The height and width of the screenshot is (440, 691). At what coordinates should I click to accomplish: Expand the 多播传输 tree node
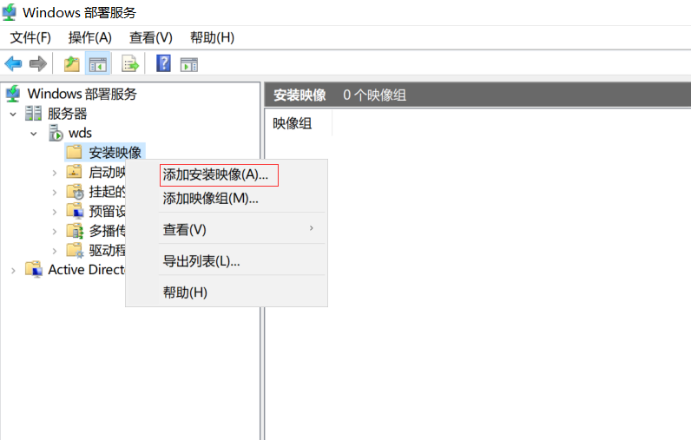pyautogui.click(x=54, y=231)
